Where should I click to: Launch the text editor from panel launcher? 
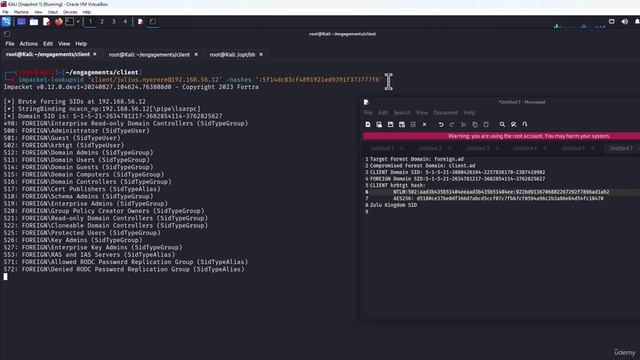(46, 22)
